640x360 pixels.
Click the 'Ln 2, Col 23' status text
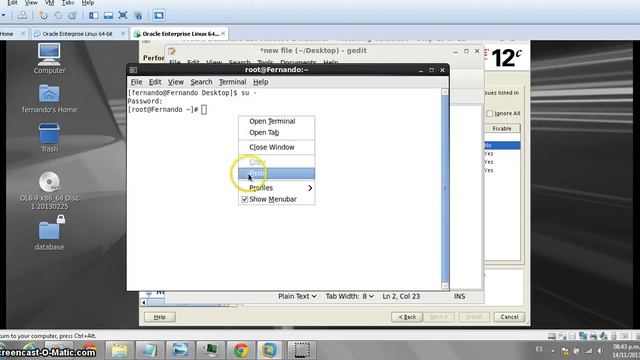[x=401, y=296]
